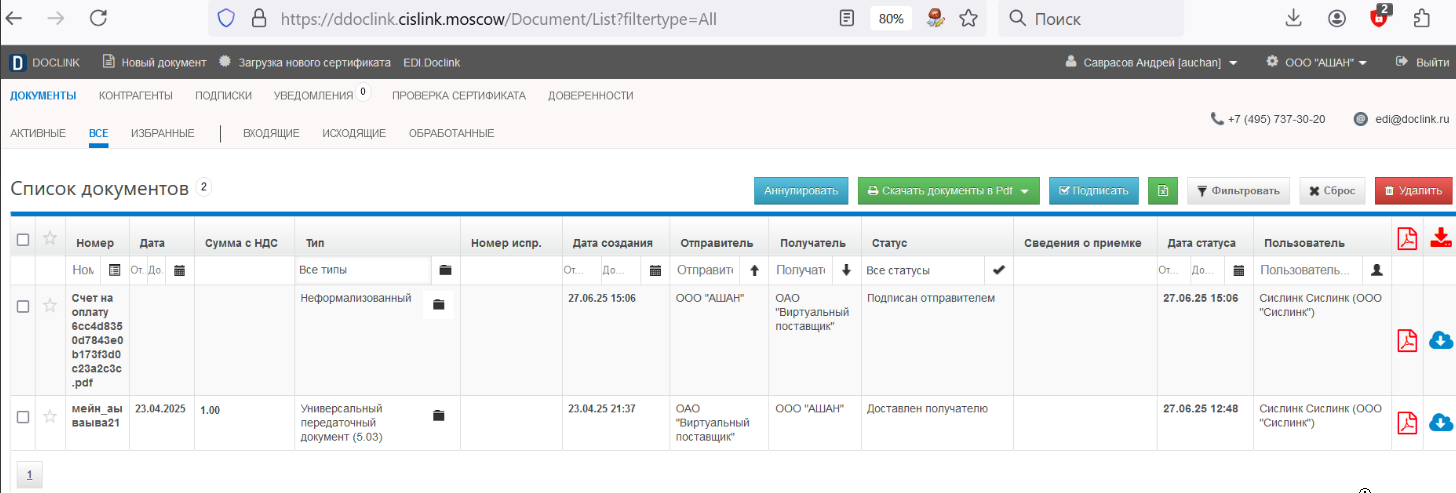1456x493 pixels.
Task: Open the КОНТРАГЕНТЫ menu
Action: [136, 96]
